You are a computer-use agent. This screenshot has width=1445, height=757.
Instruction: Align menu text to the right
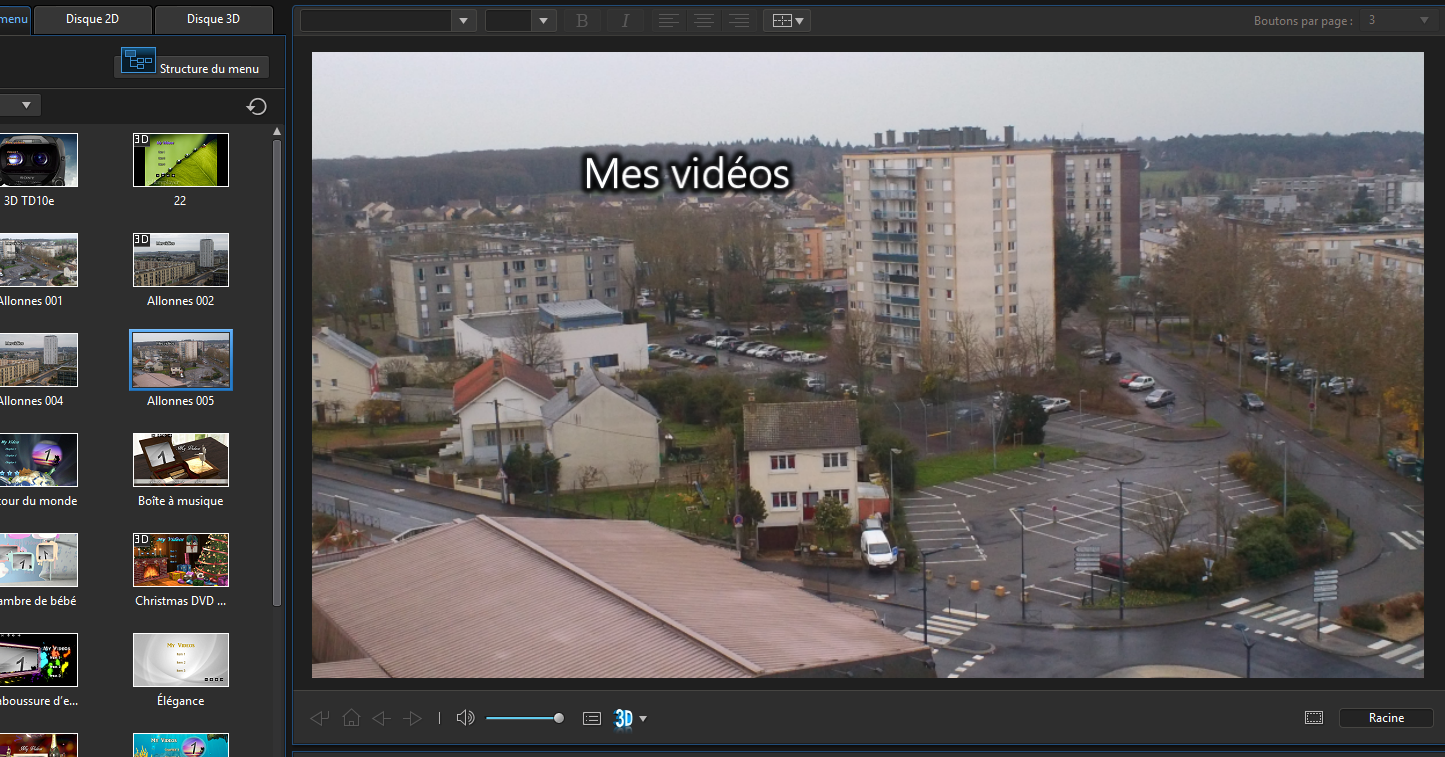point(739,21)
